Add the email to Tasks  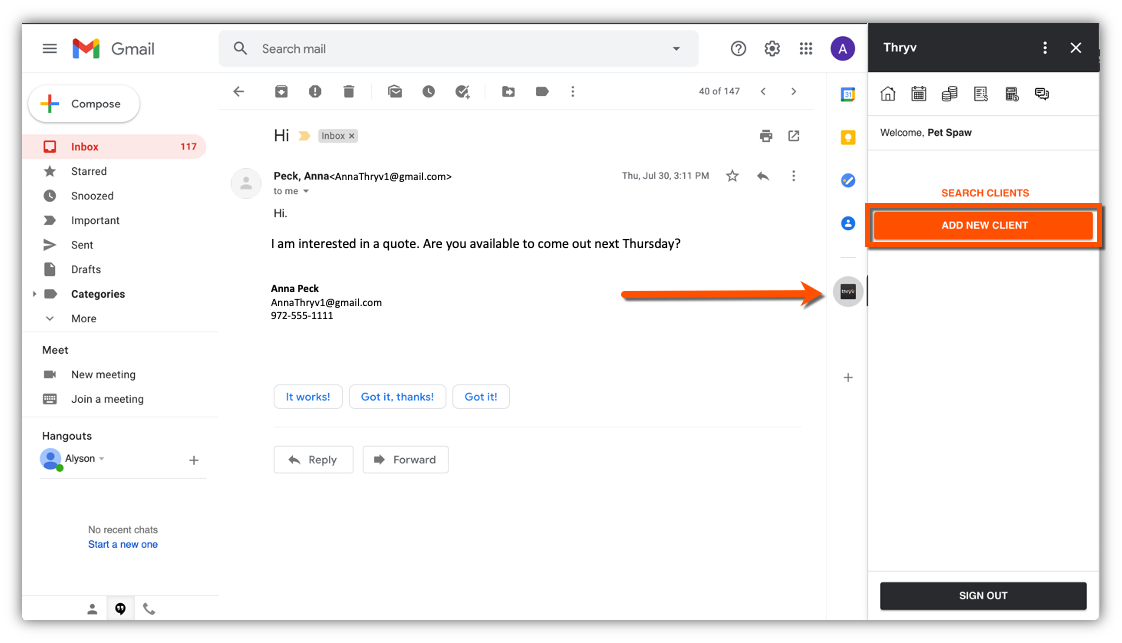(463, 92)
